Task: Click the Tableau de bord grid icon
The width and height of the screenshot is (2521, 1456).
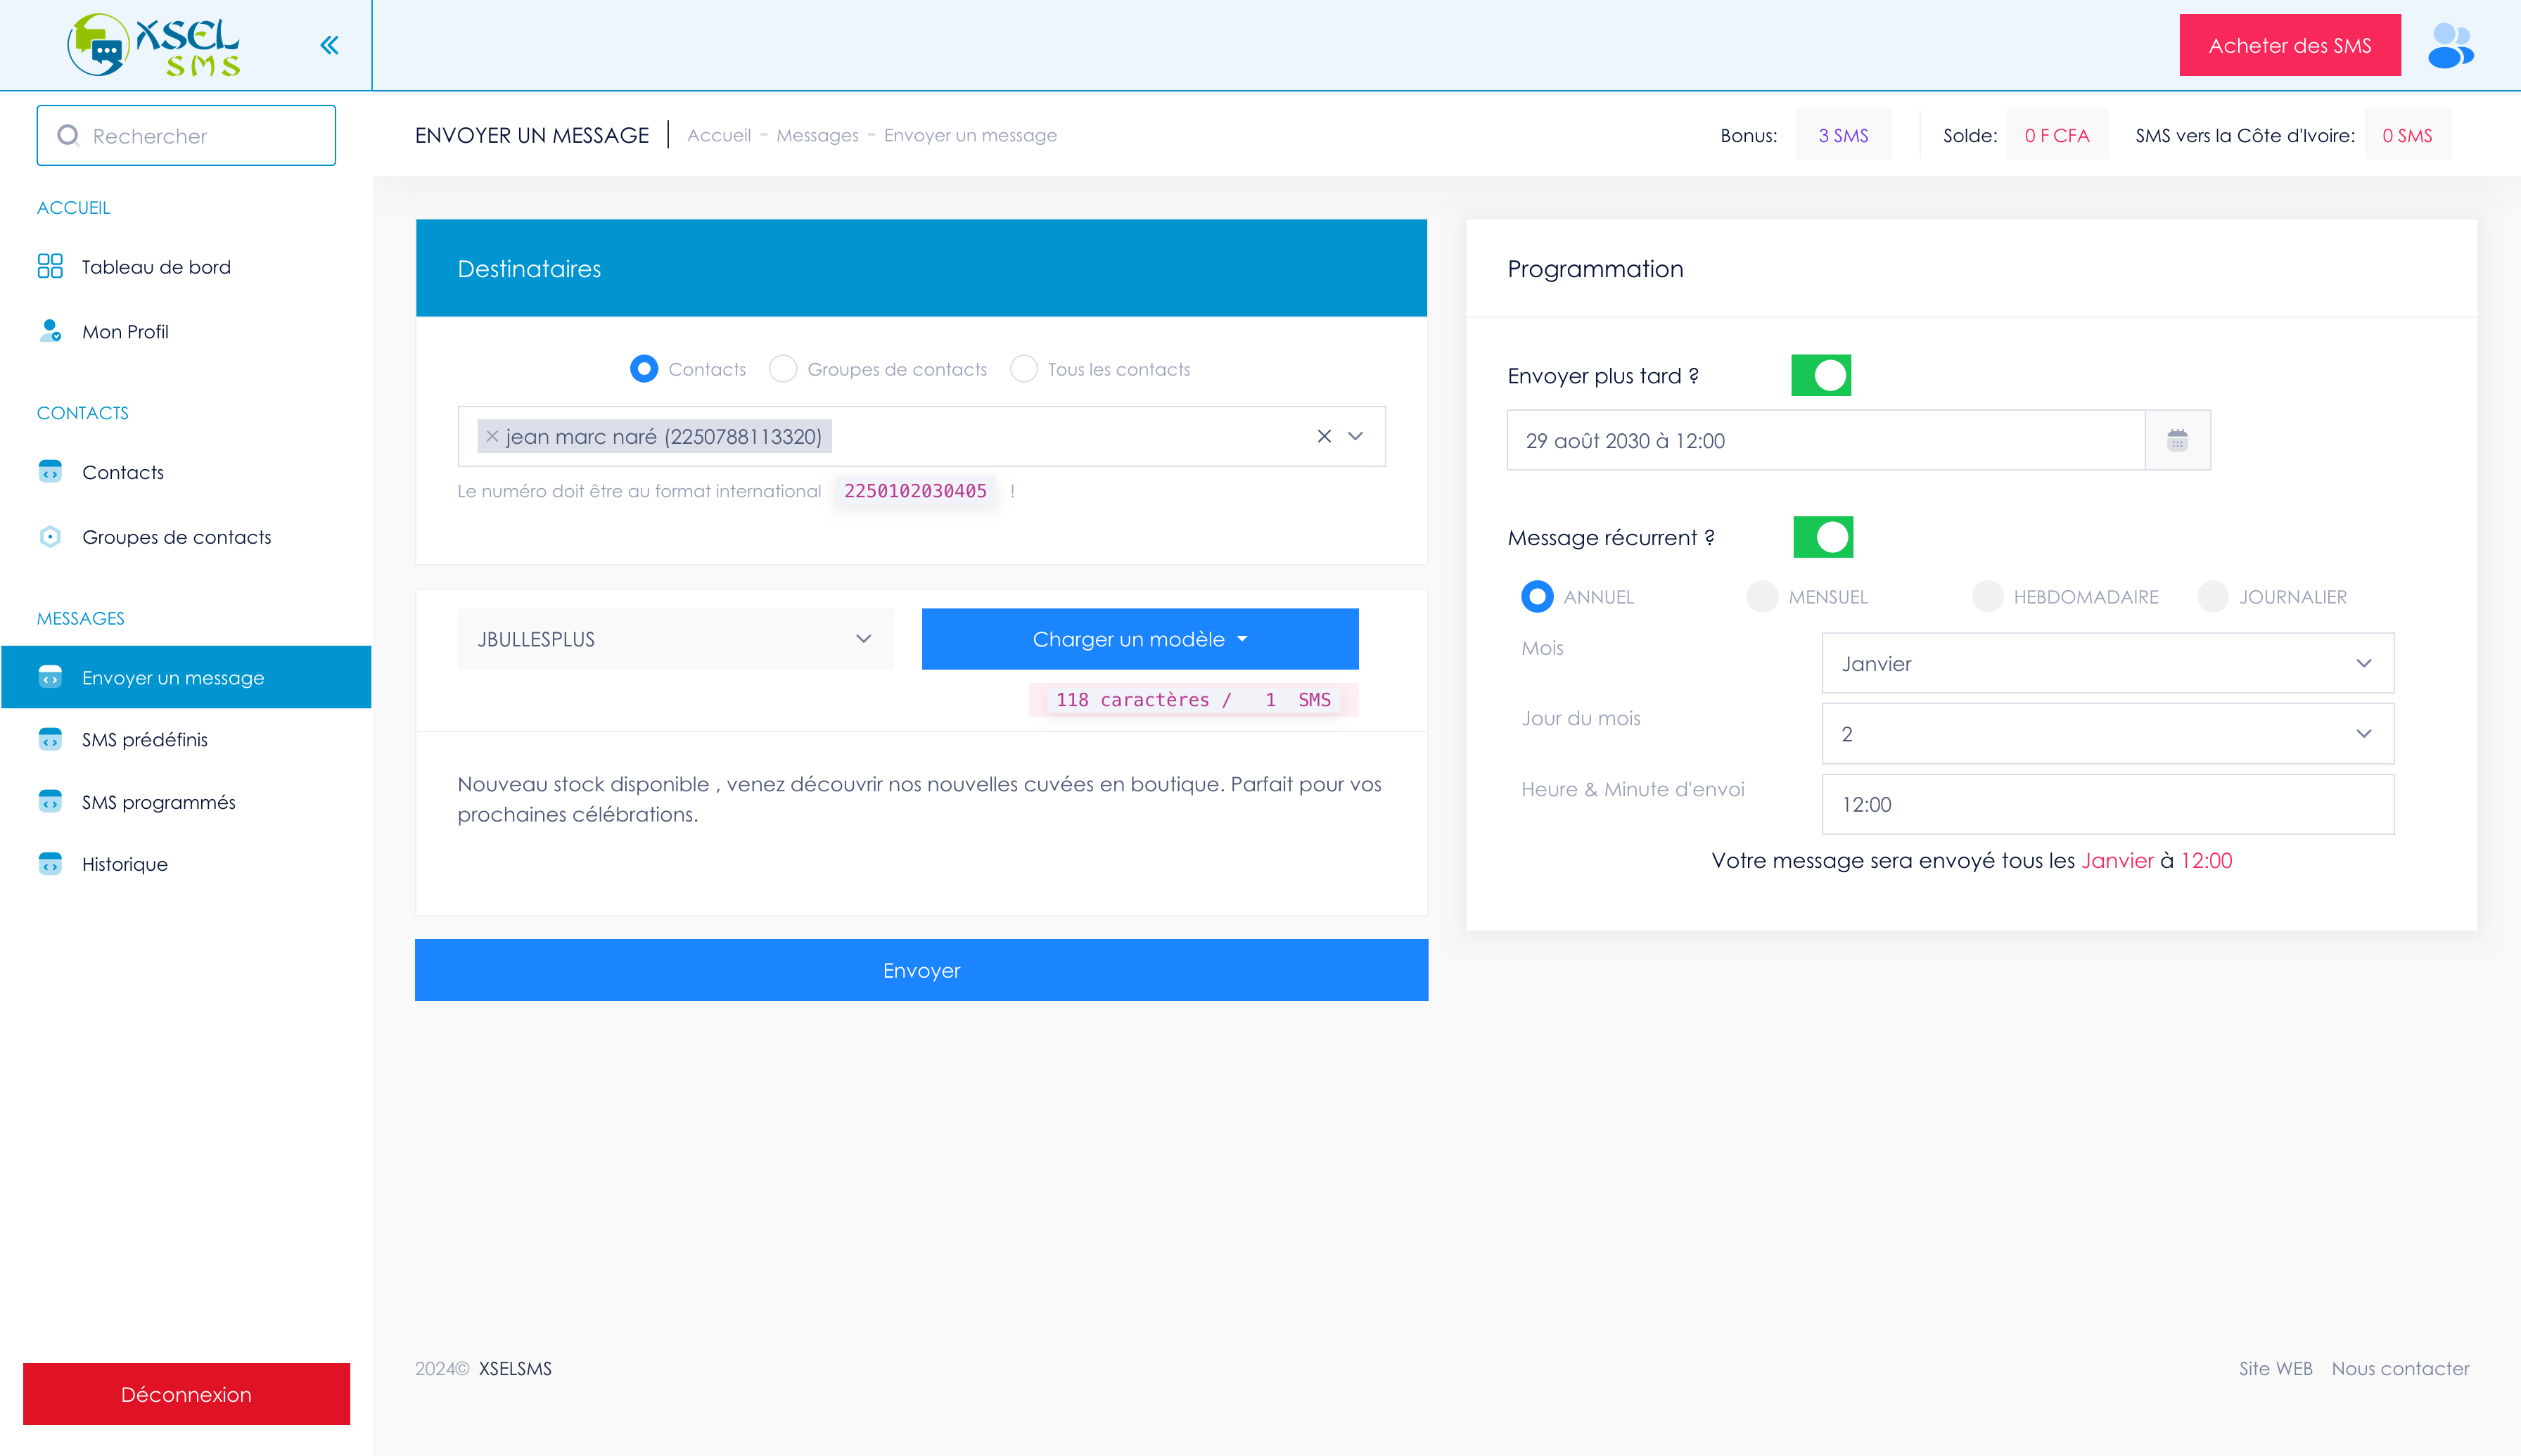Action: pos(50,266)
